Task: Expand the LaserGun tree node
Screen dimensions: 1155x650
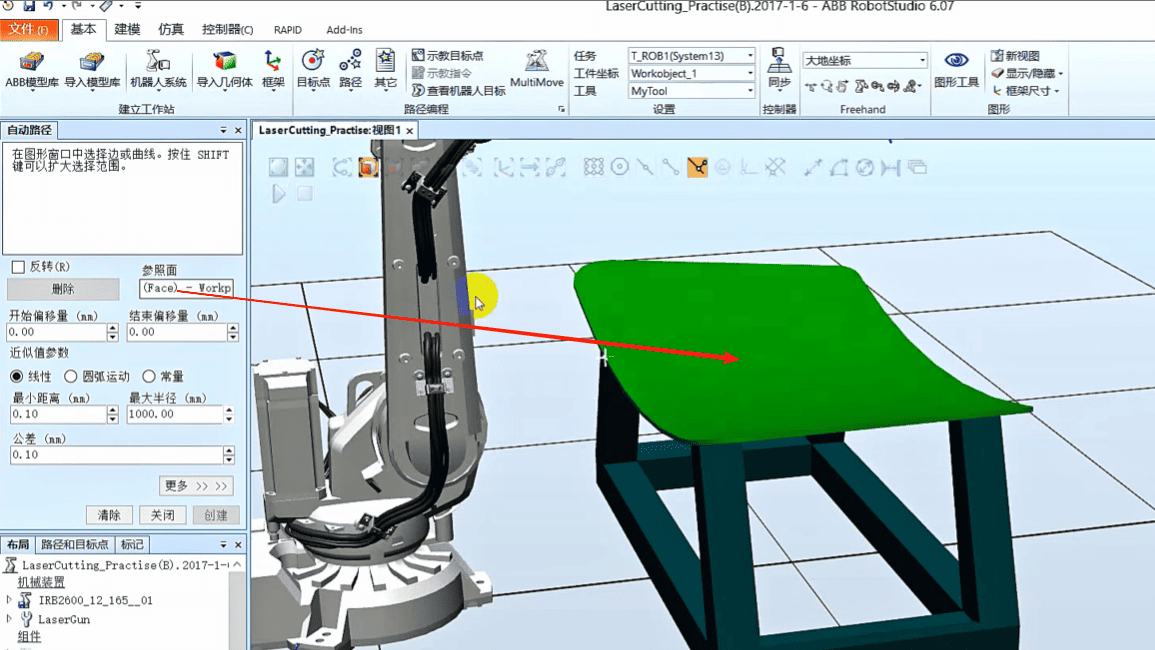Action: 9,619
